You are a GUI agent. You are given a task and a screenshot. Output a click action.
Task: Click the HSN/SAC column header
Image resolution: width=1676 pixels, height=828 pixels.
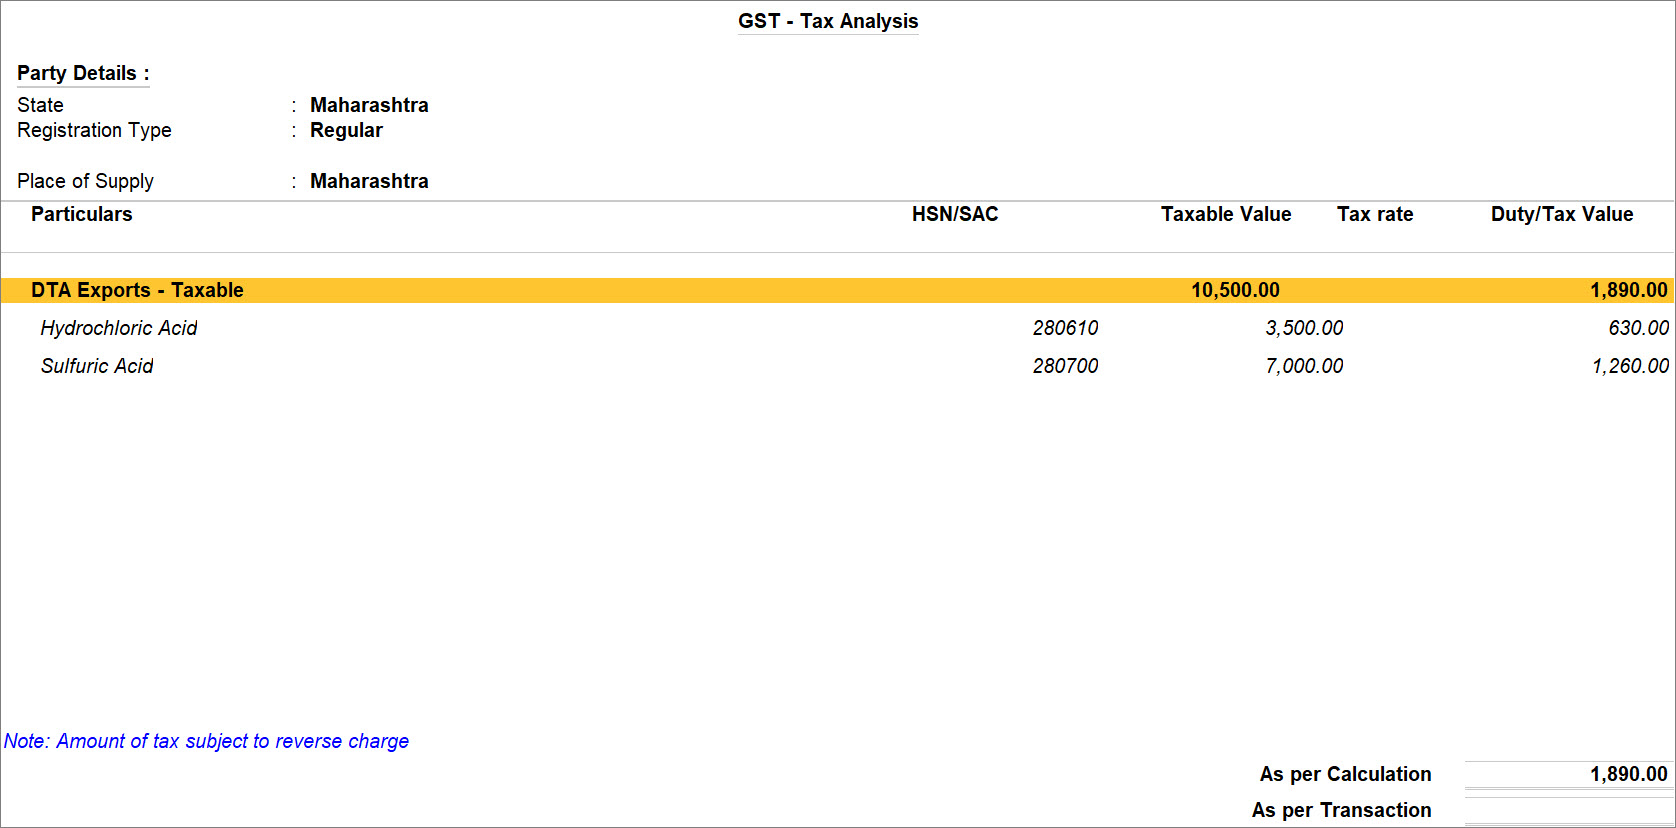click(955, 214)
